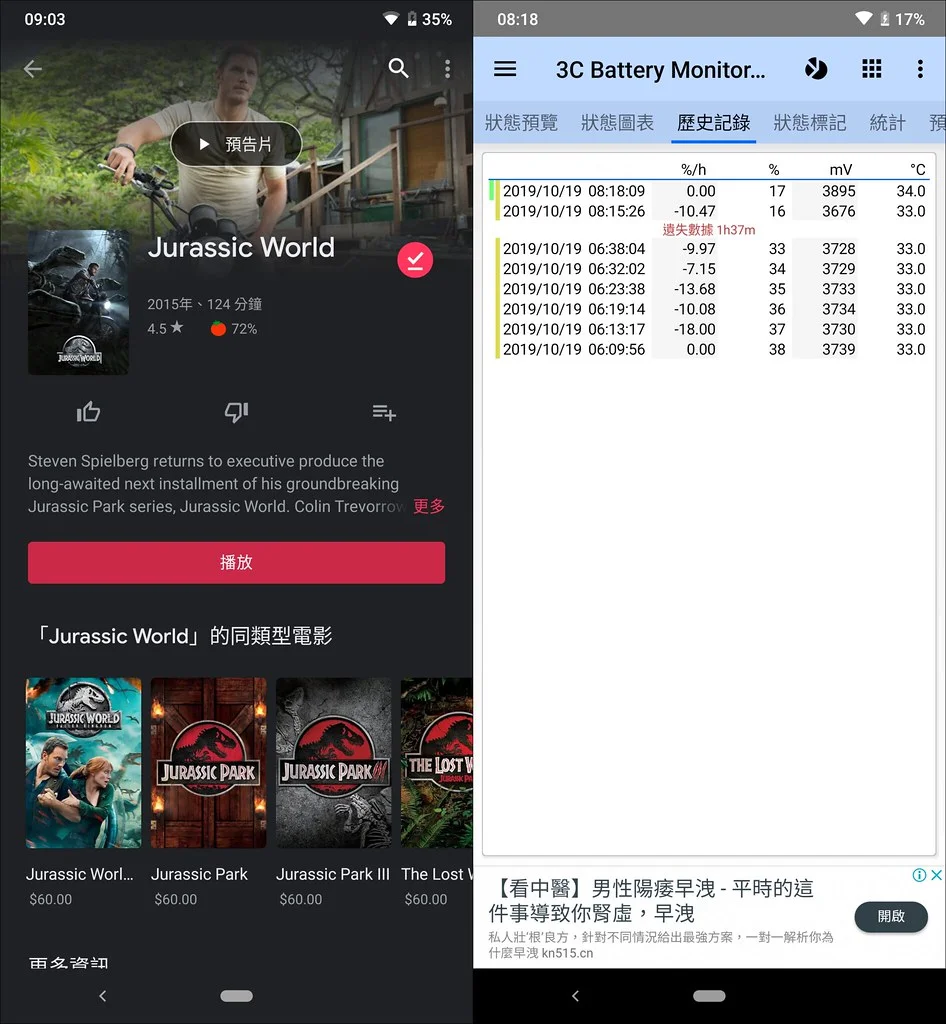Click the Rotten Tomatoes 72% rating
Screen dimensions: 946x1024
point(234,329)
